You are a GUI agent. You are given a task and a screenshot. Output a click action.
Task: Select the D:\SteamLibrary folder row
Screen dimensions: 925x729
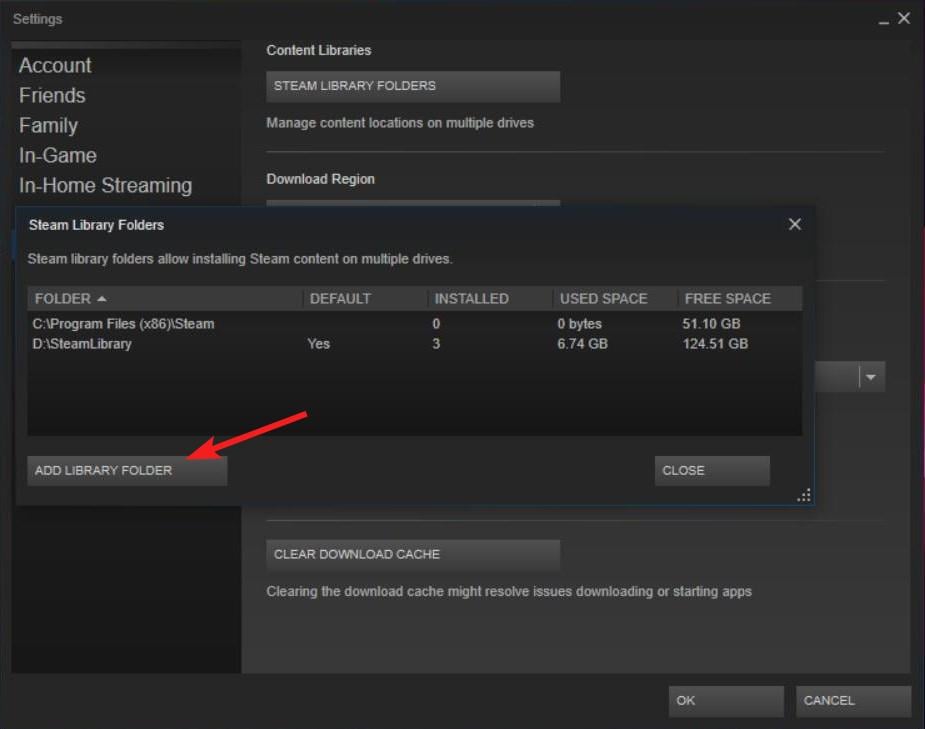pyautogui.click(x=414, y=344)
